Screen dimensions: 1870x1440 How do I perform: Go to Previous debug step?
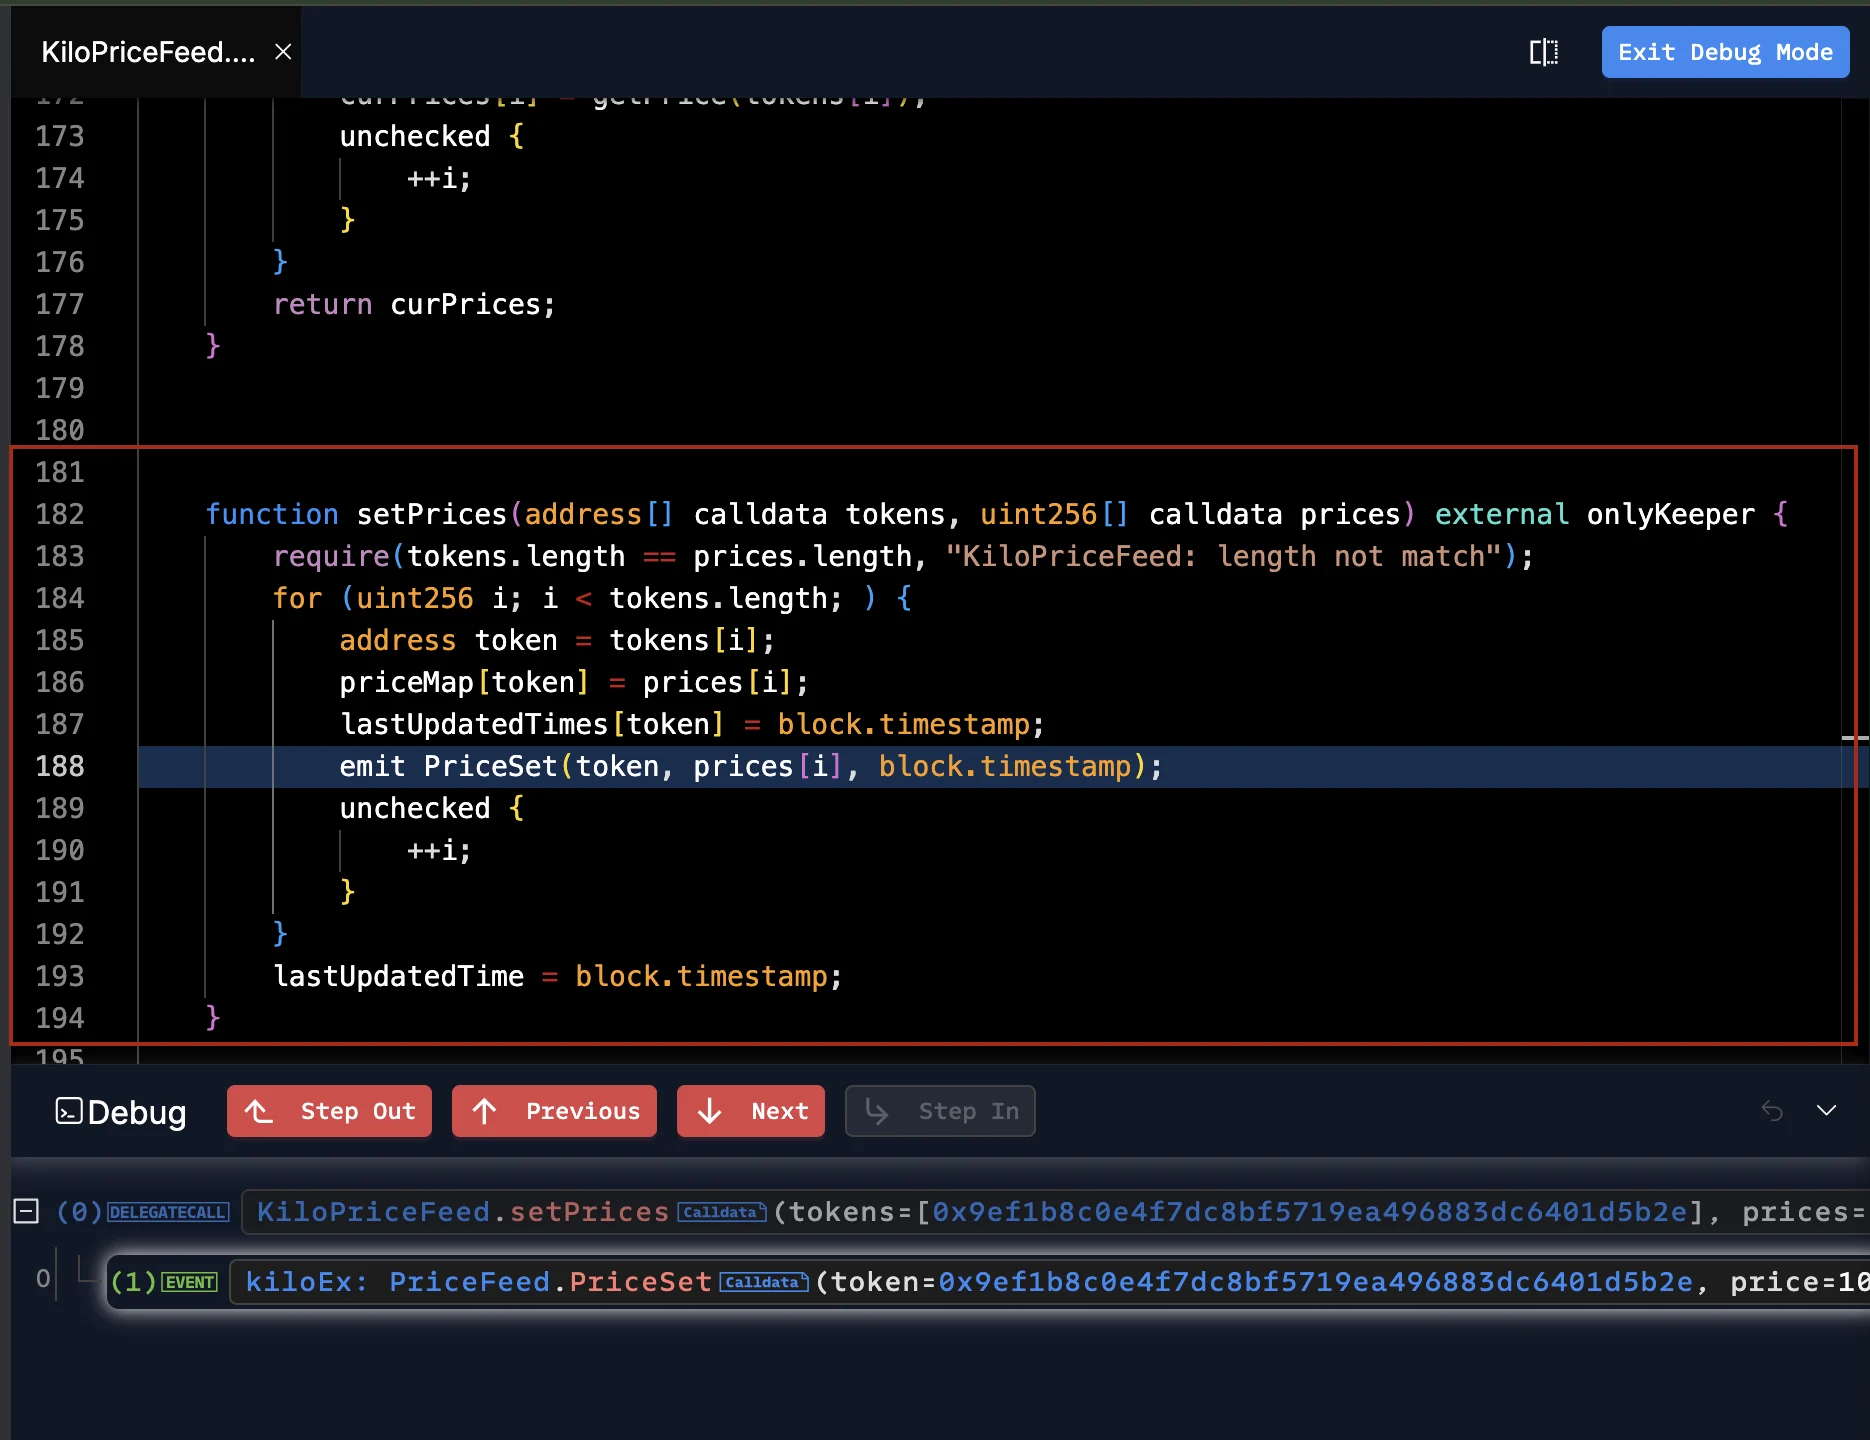click(554, 1111)
